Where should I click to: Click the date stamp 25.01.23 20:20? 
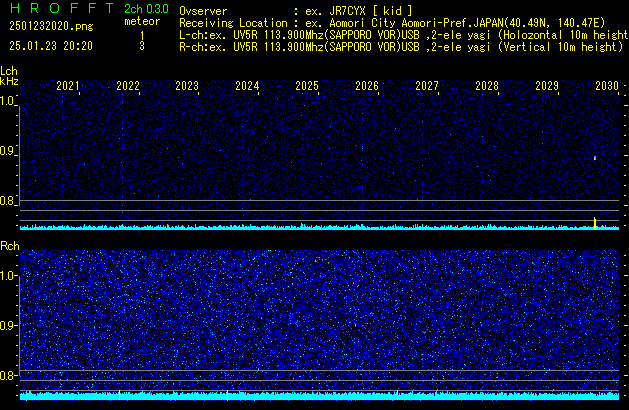[51, 46]
